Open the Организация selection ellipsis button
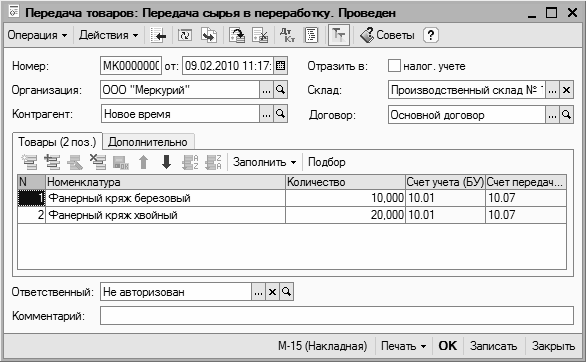The height and width of the screenshot is (362, 586). pos(266,90)
